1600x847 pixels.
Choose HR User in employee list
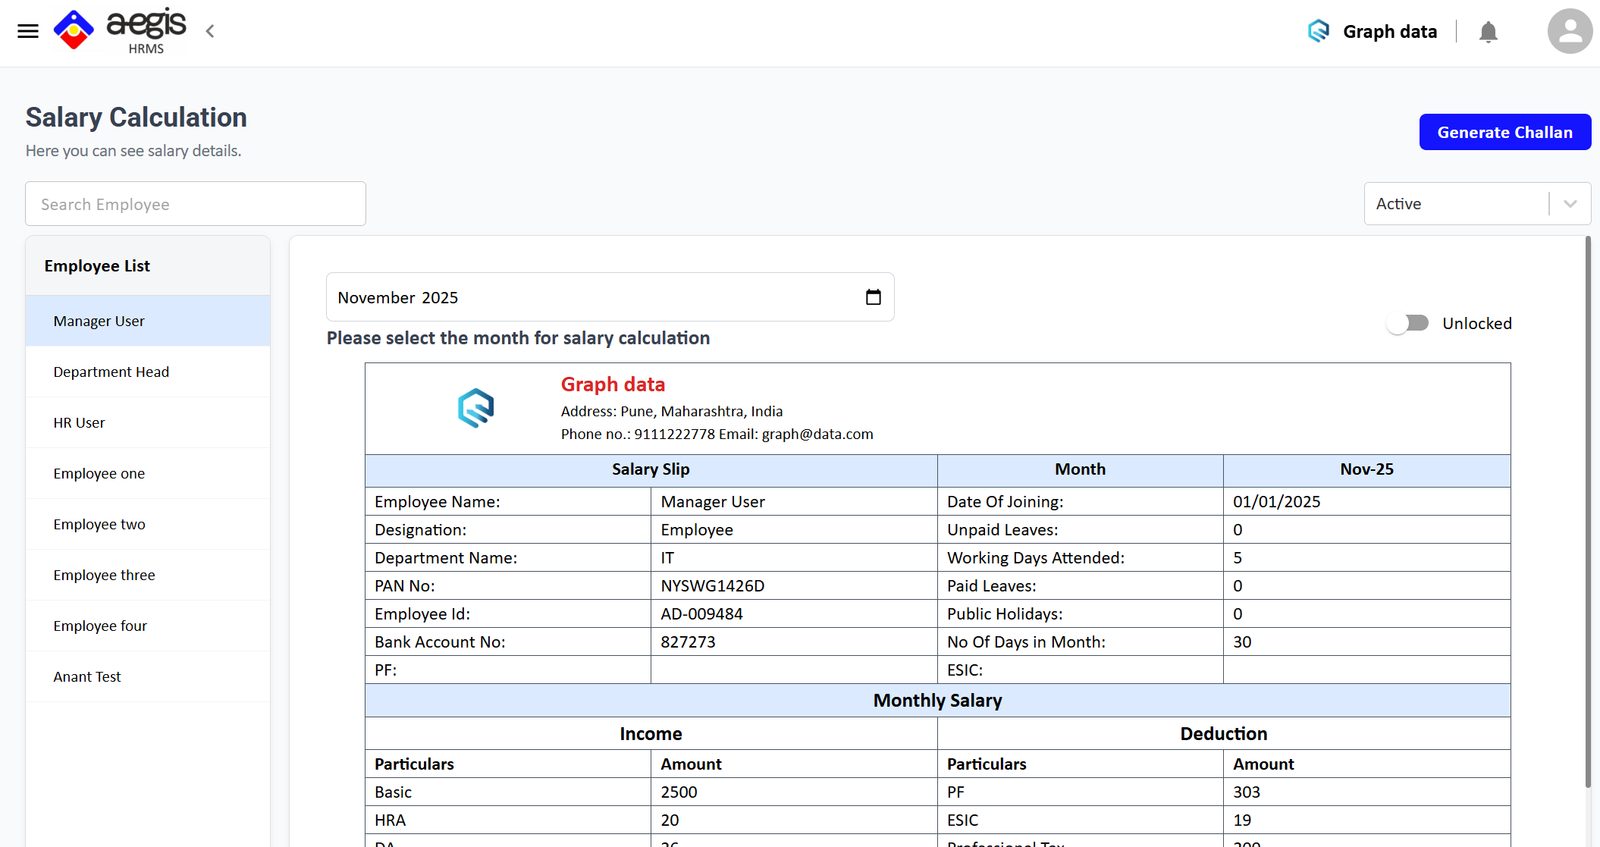pyautogui.click(x=79, y=423)
